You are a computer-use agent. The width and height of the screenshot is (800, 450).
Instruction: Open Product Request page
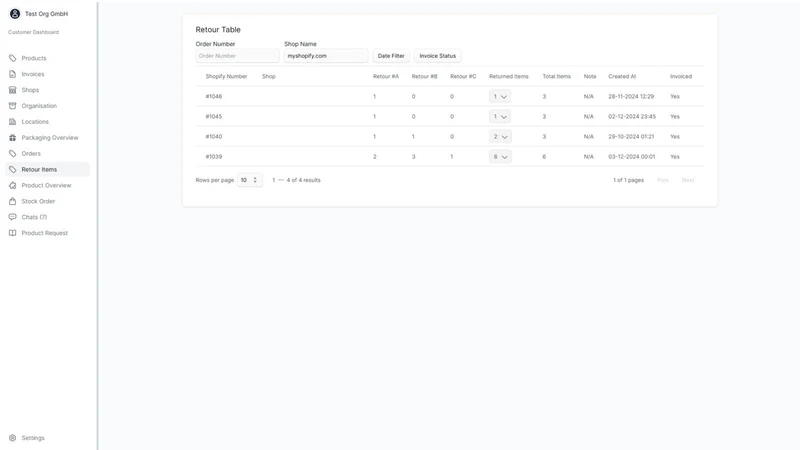pos(47,233)
